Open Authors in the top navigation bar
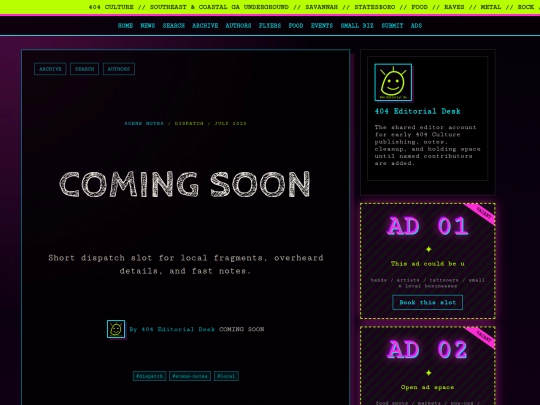 (x=238, y=26)
